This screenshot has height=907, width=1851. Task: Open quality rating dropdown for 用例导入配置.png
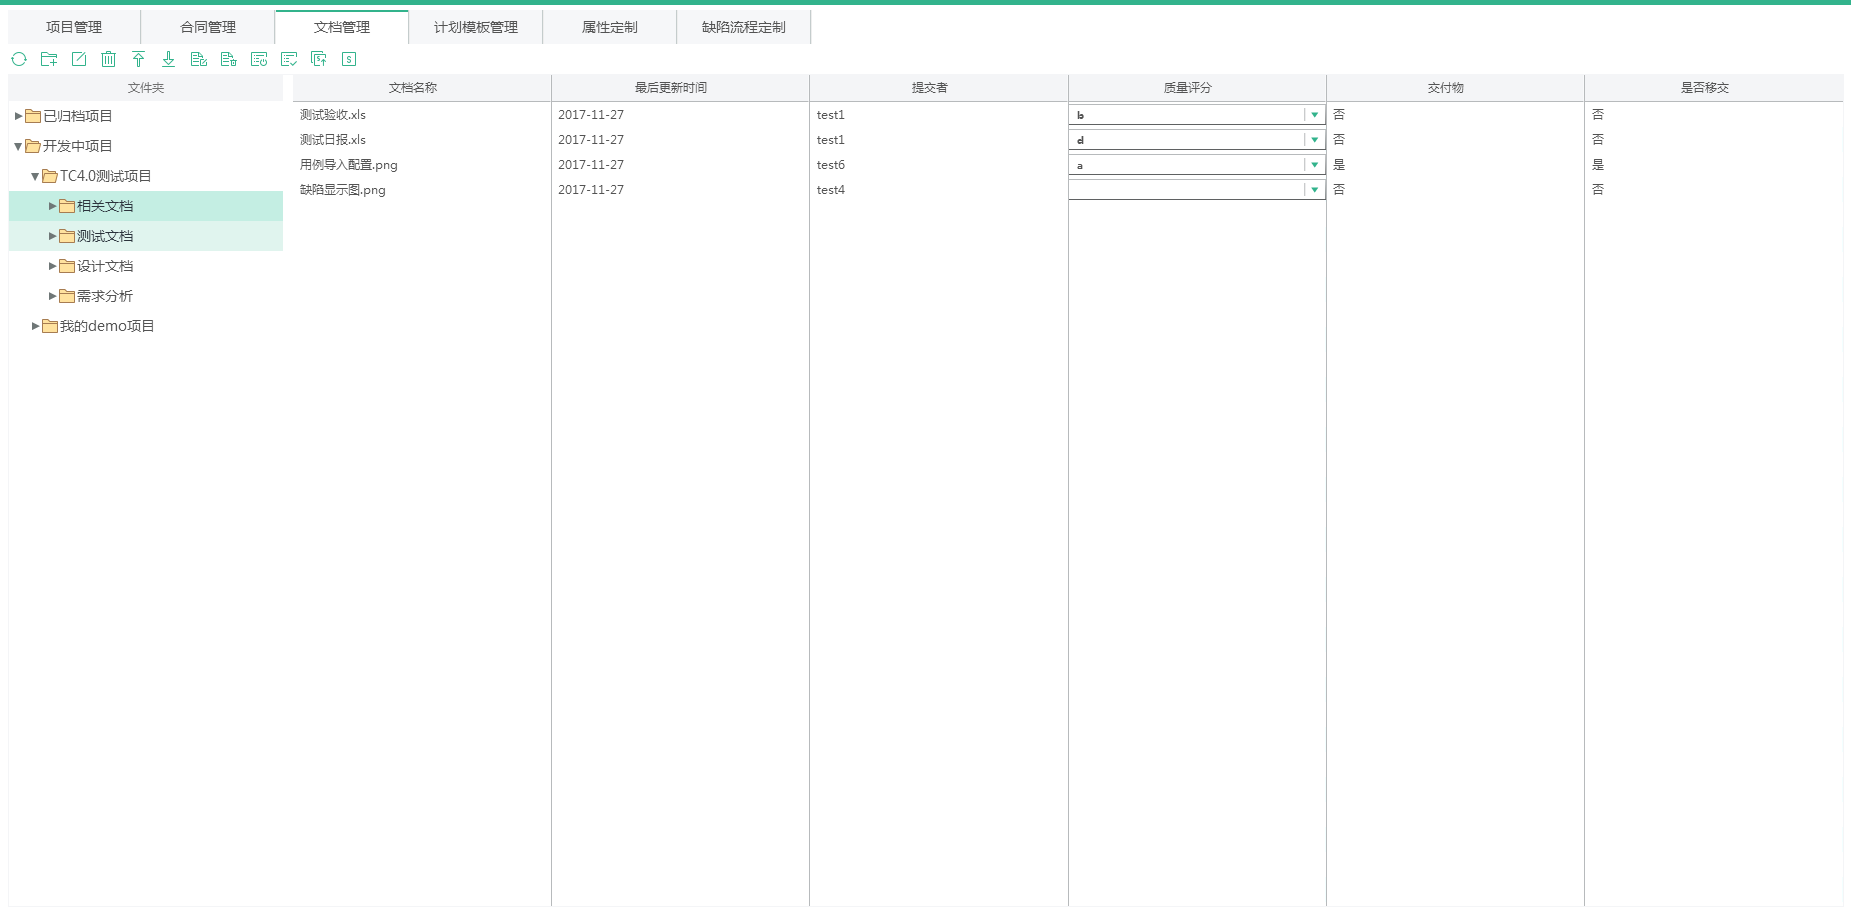(x=1315, y=165)
